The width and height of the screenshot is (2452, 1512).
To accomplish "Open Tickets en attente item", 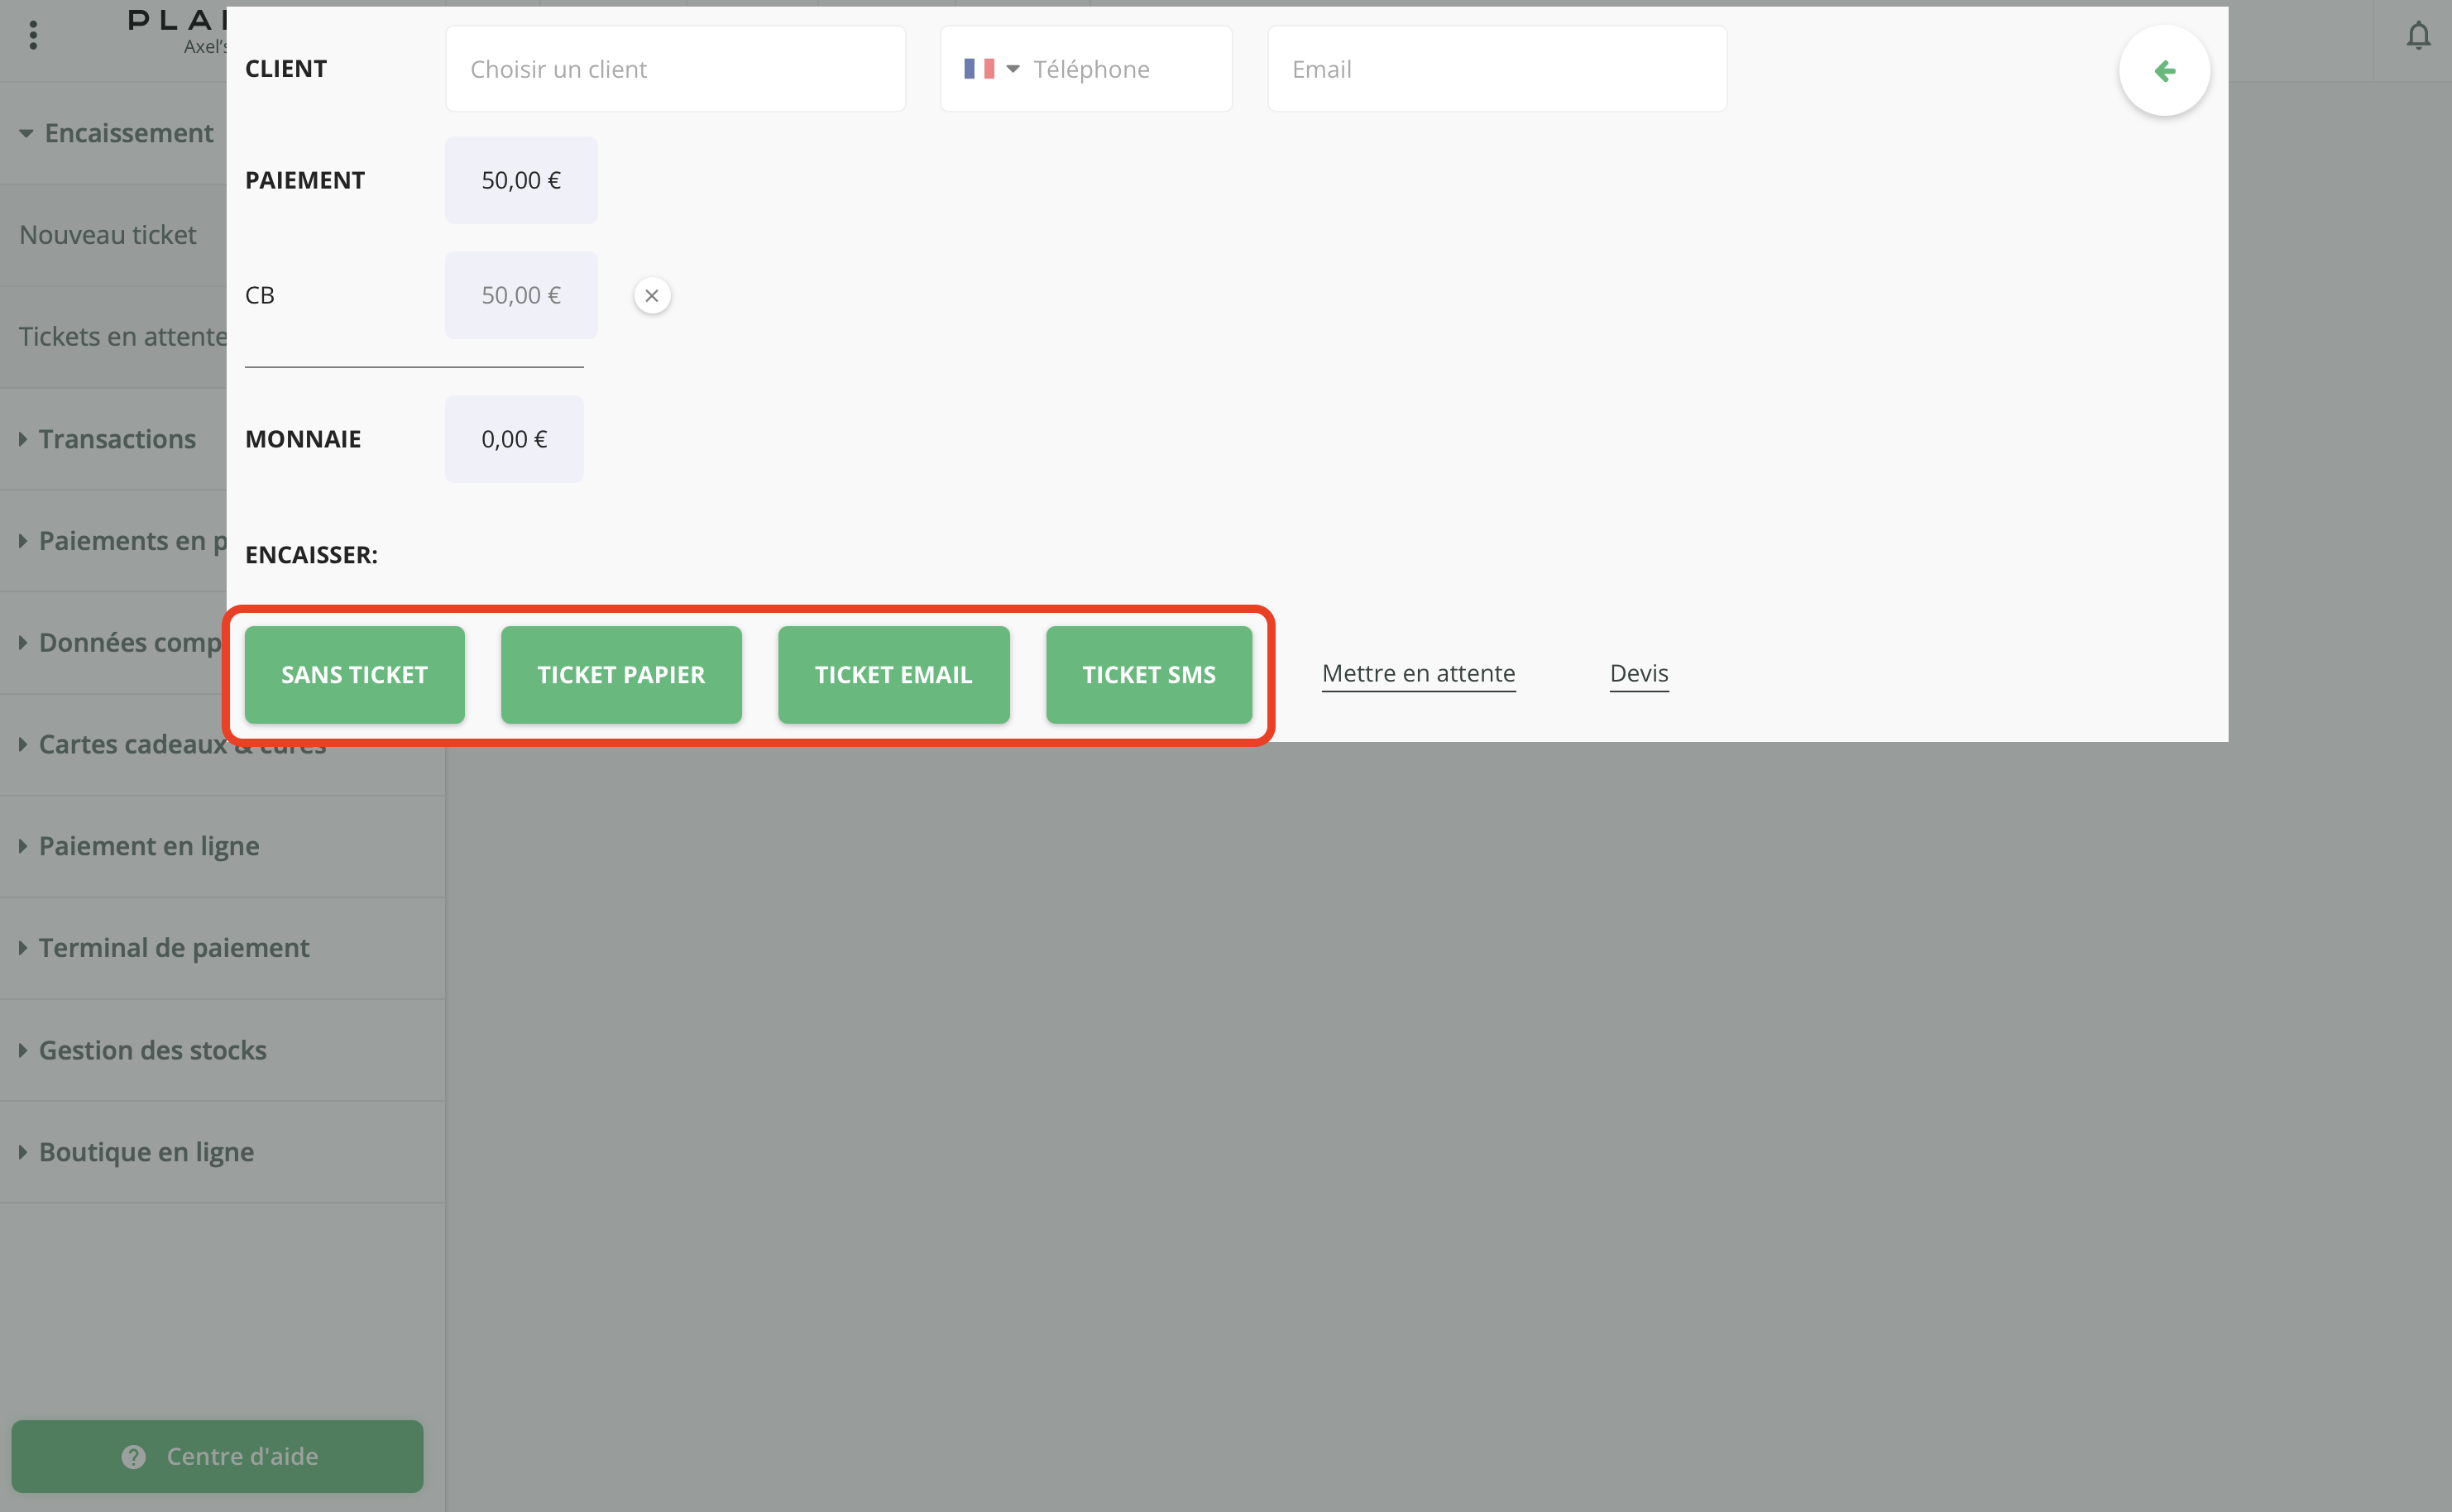I will coord(120,337).
